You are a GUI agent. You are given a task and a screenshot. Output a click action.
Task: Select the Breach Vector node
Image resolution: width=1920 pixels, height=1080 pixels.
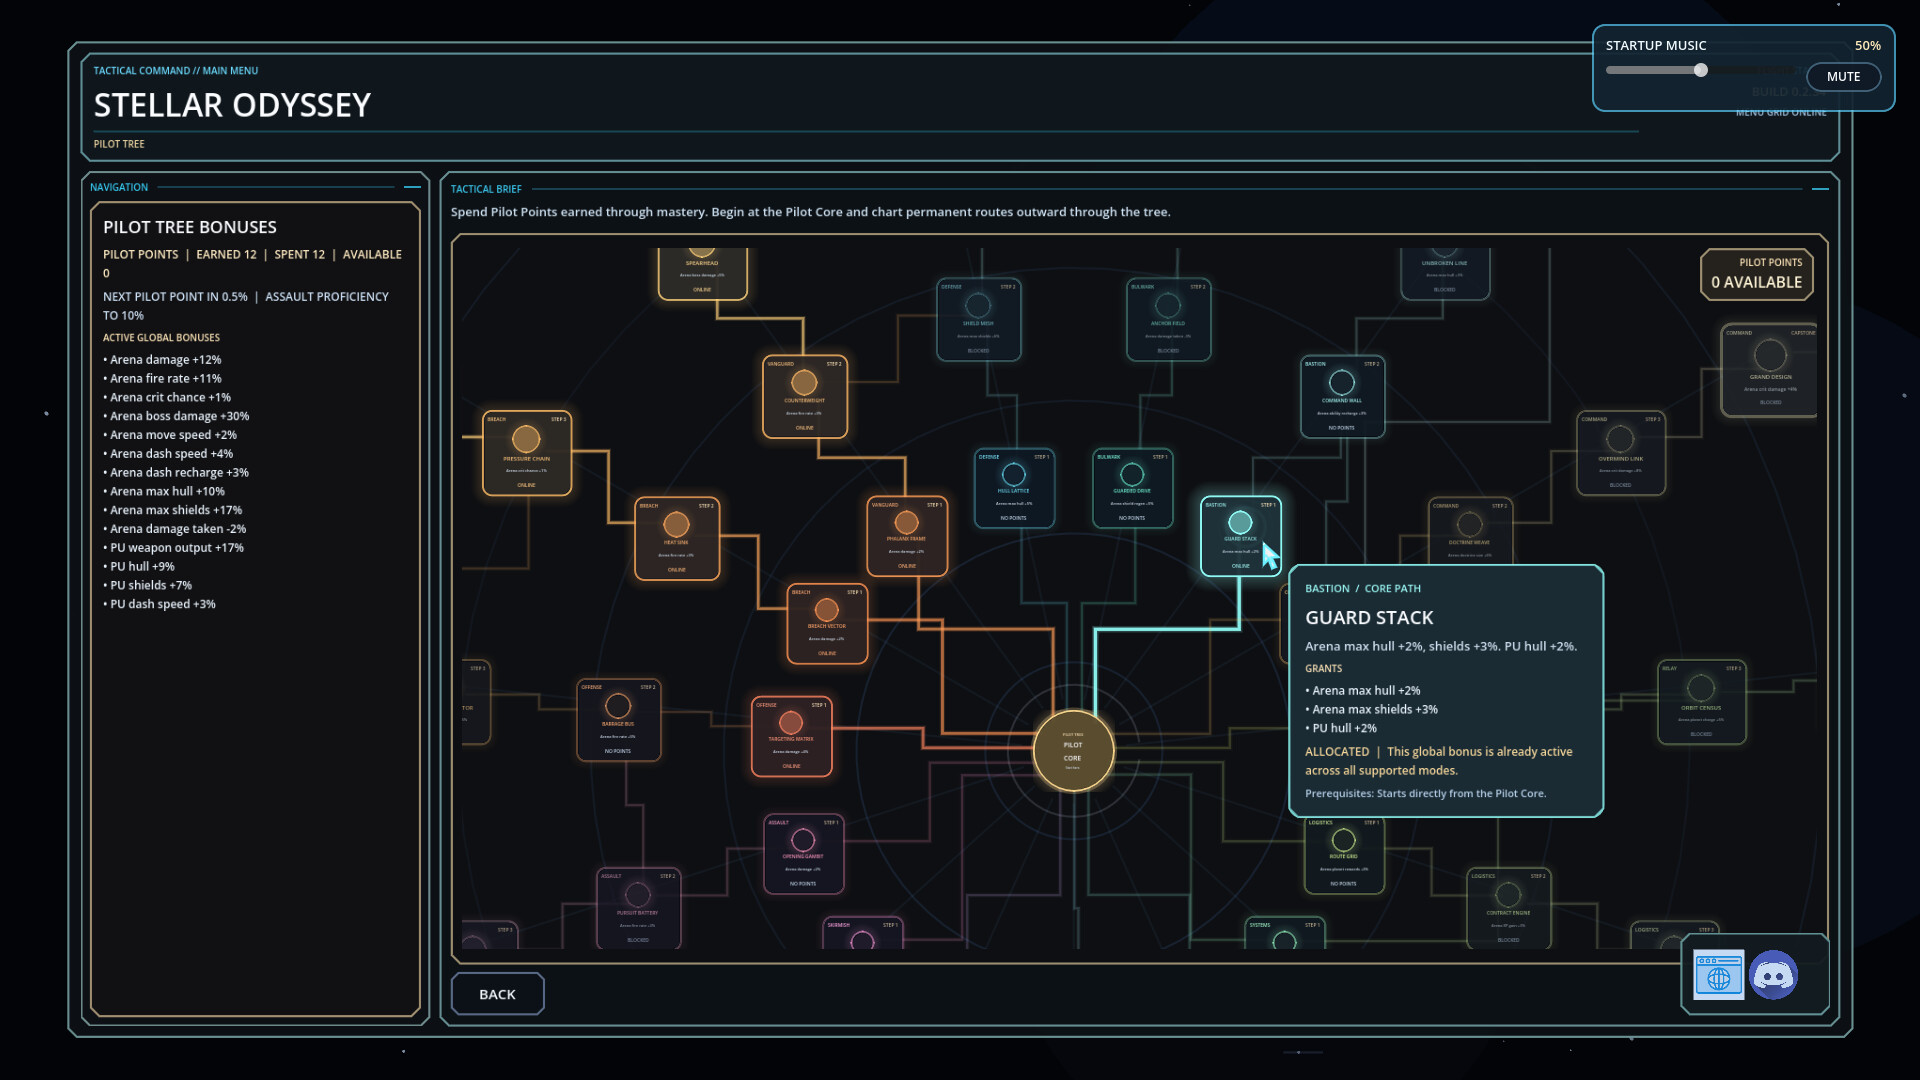pos(826,624)
